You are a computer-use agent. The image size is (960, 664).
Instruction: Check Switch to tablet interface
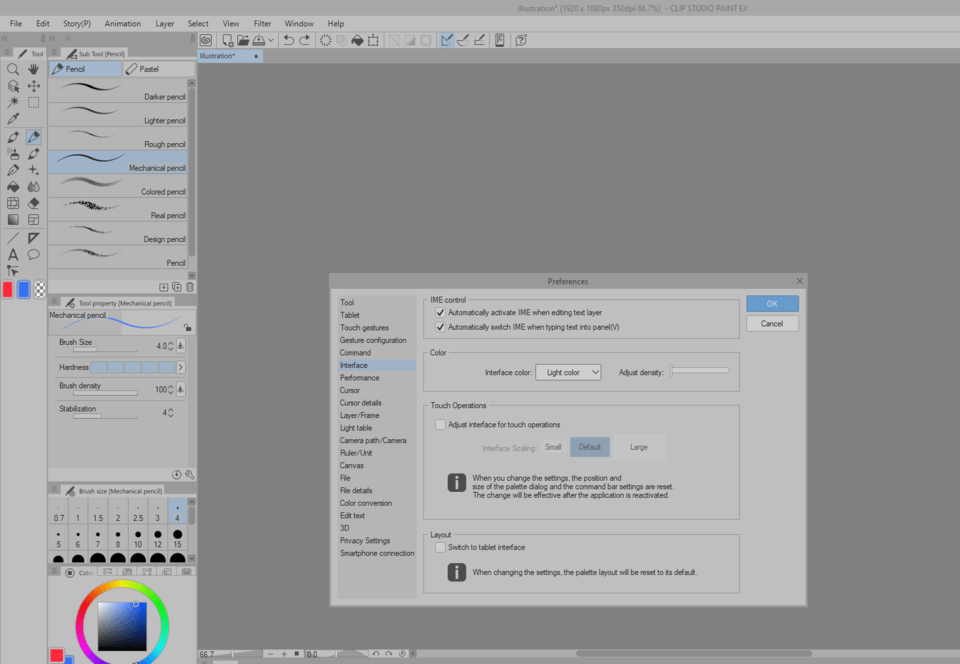point(440,547)
